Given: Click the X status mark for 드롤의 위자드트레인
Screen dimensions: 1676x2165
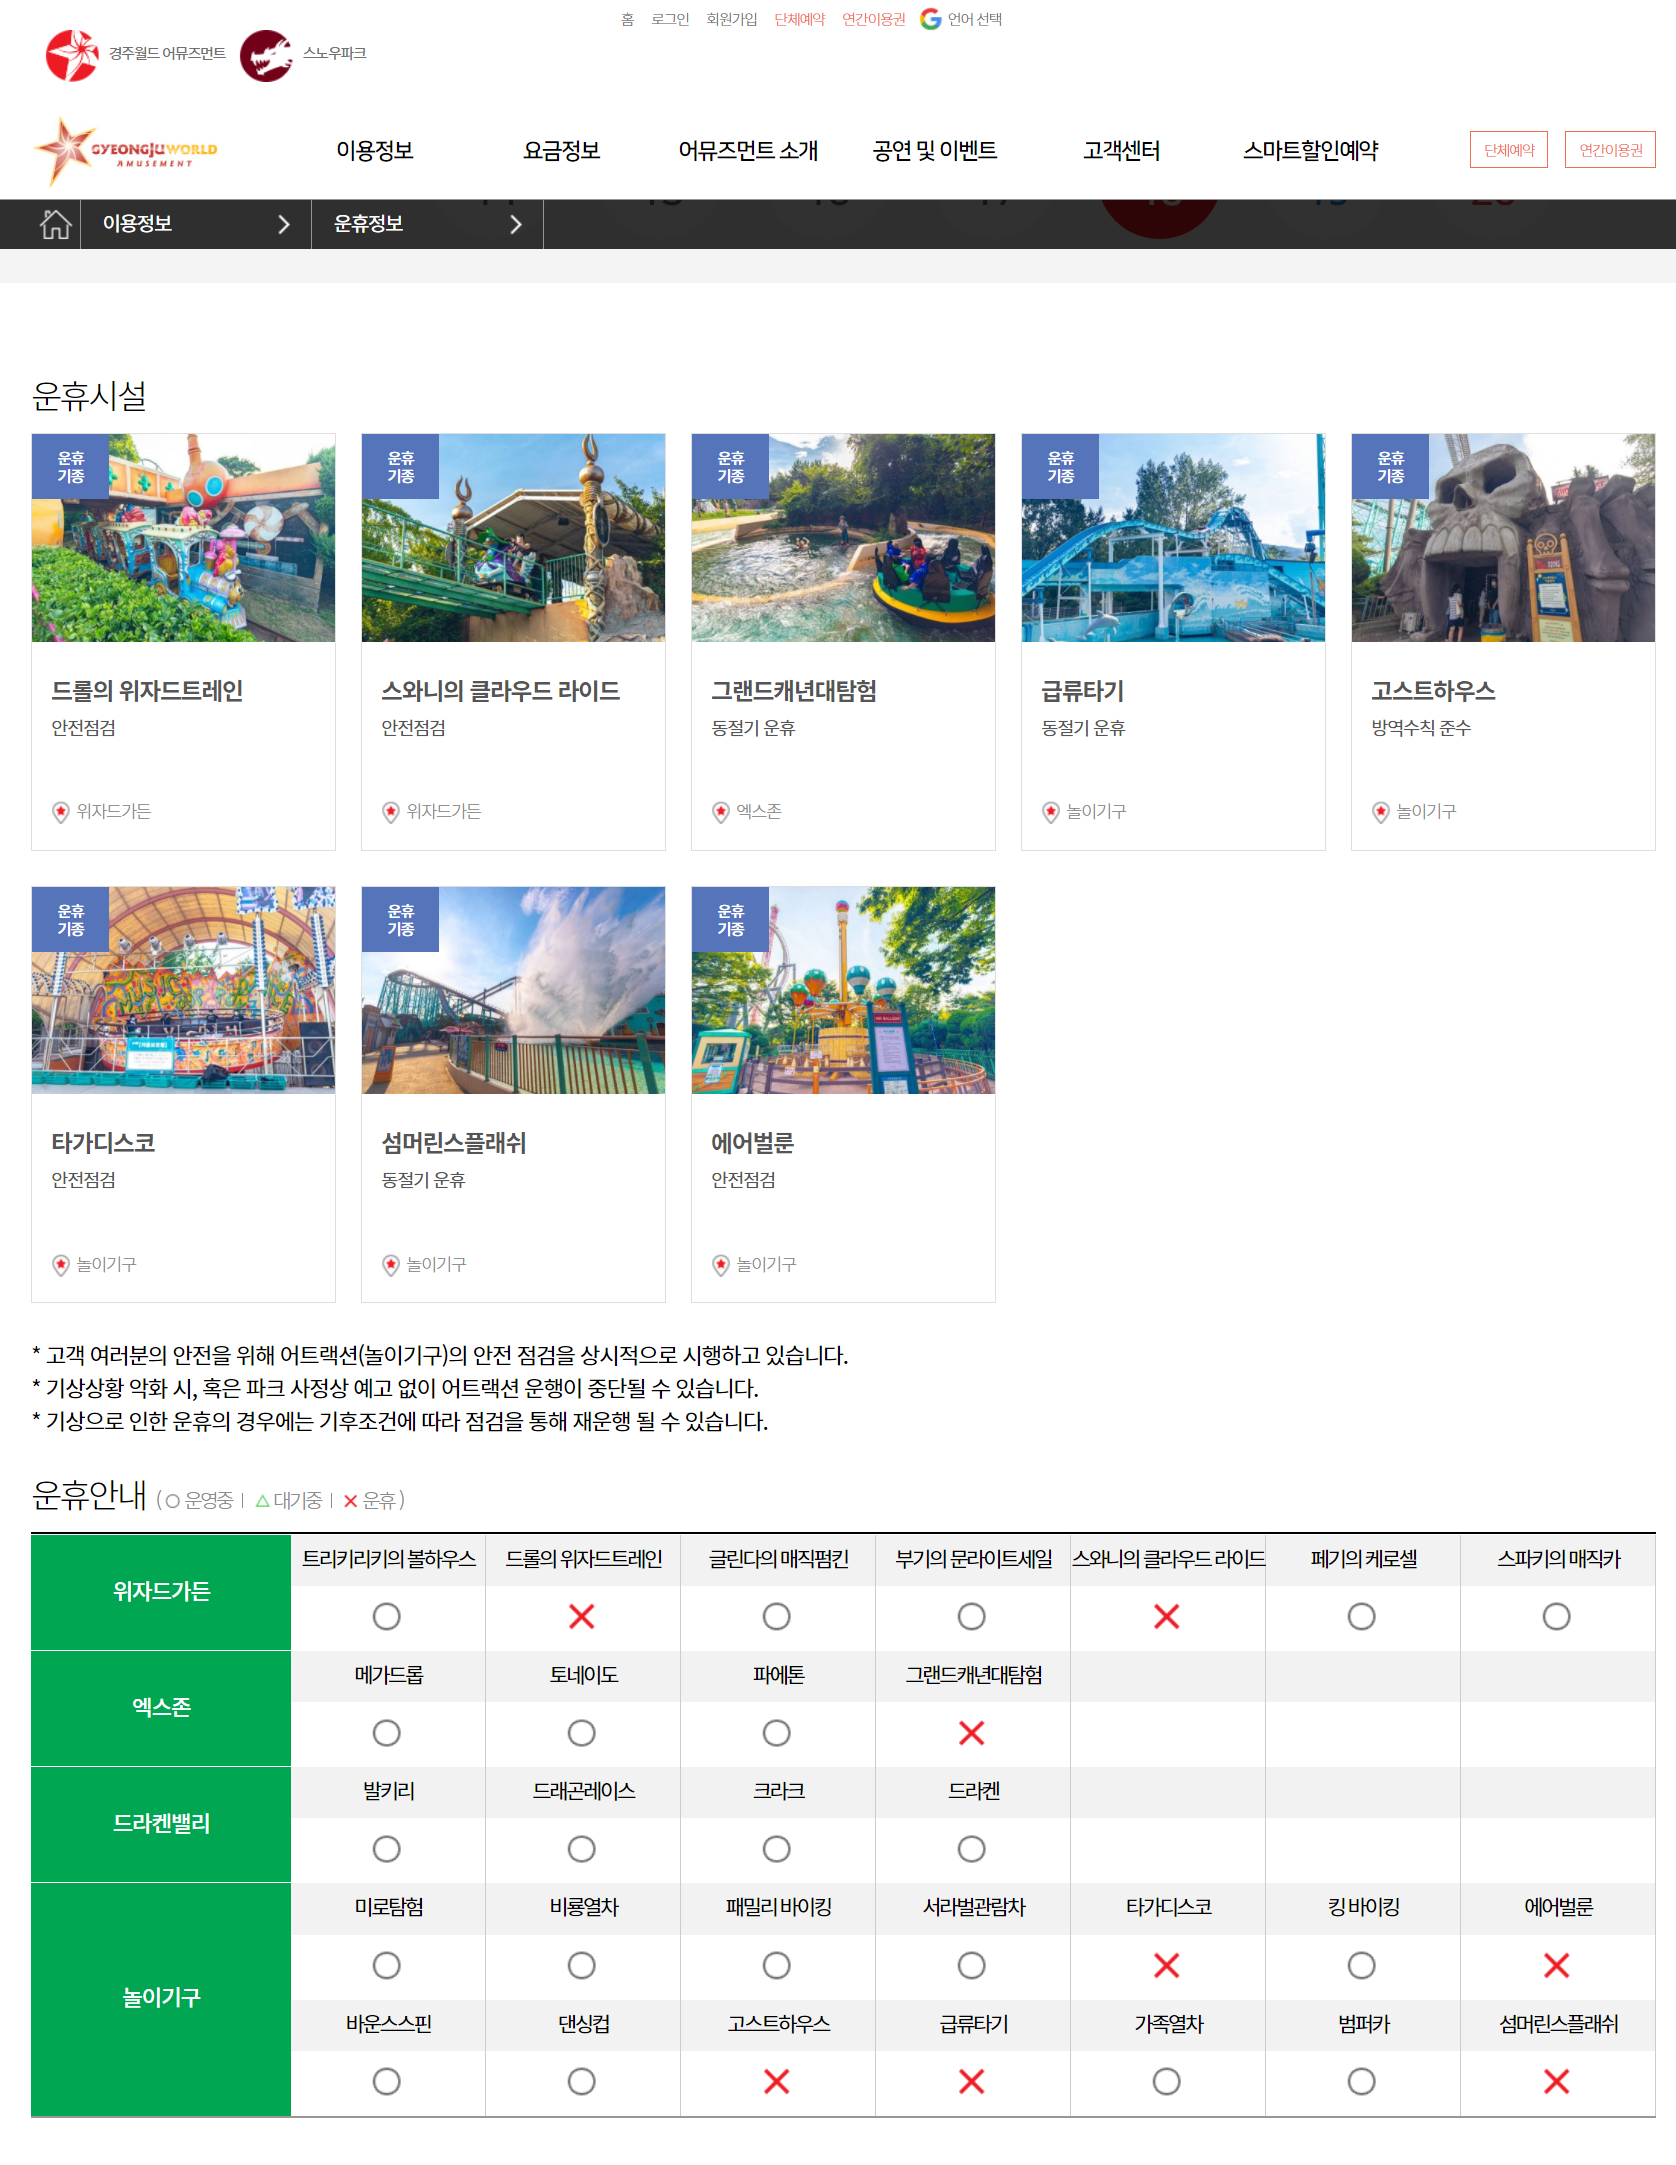Looking at the screenshot, I should pyautogui.click(x=582, y=1616).
